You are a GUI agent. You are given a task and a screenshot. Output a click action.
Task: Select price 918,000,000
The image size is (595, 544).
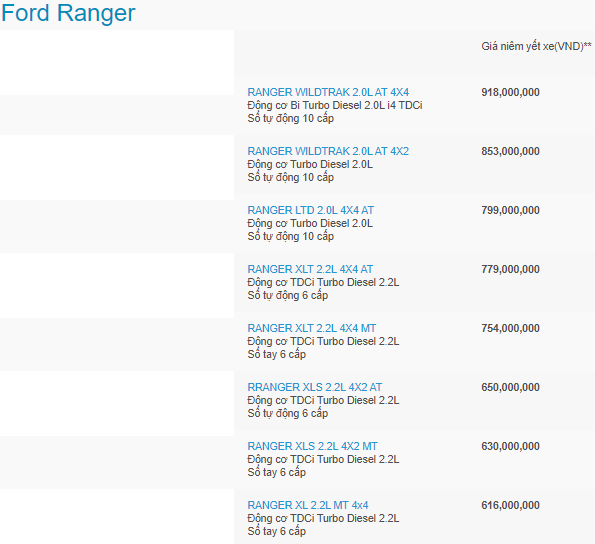click(510, 92)
